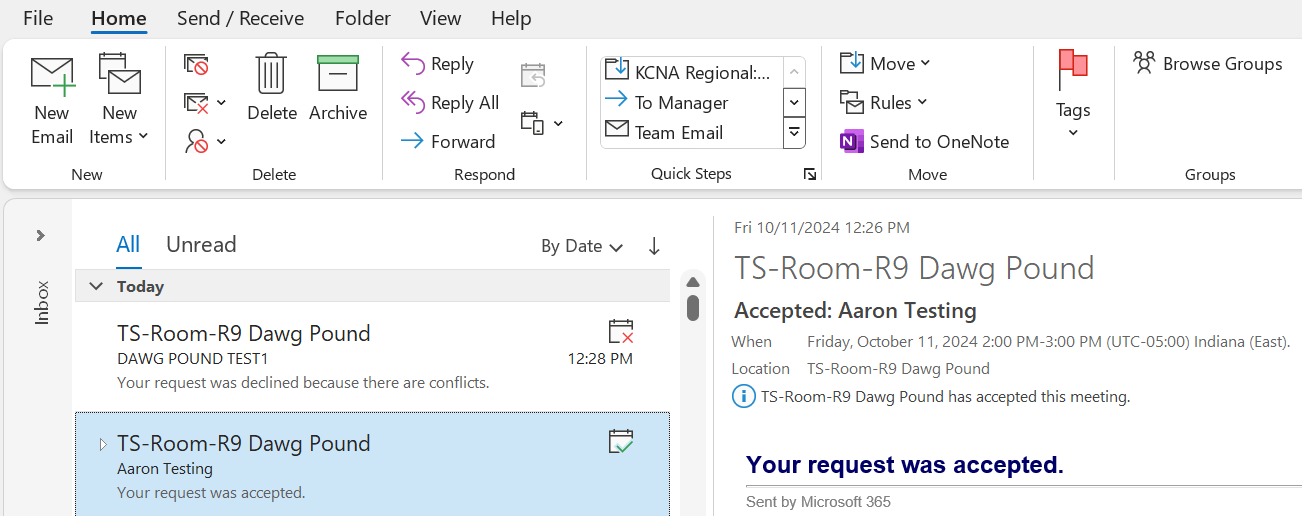
Task: Click Send to OneNote icon
Action: tap(852, 141)
